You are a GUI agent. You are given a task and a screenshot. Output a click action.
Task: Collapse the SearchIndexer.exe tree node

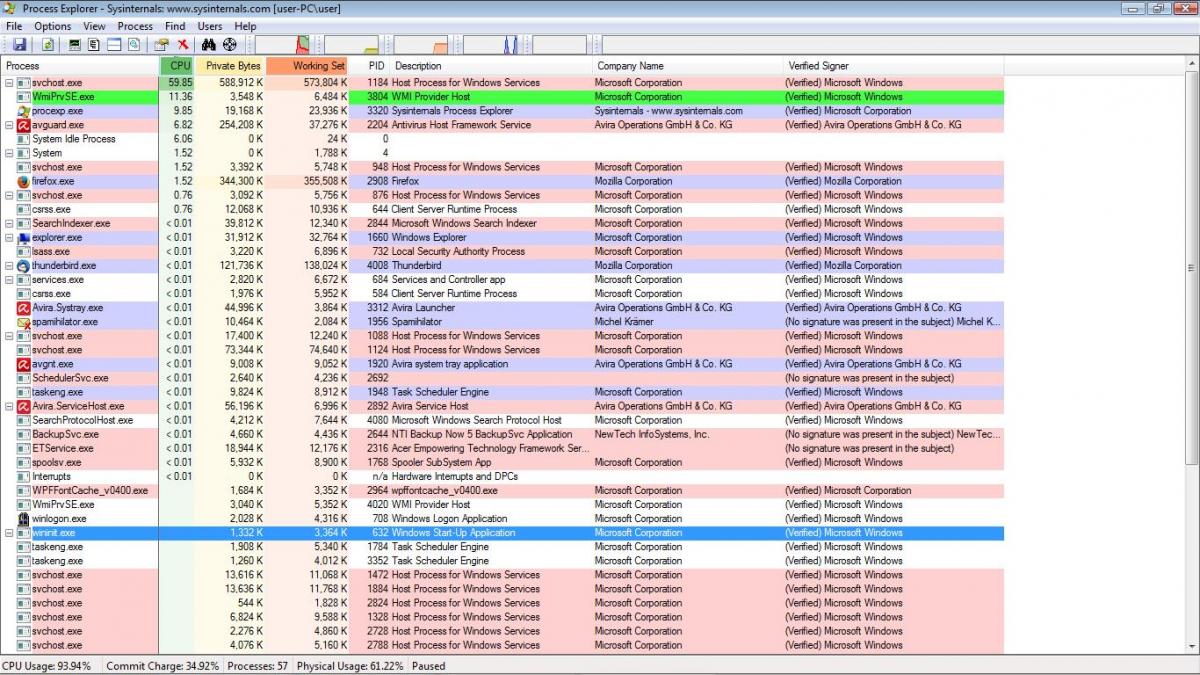click(x=9, y=224)
